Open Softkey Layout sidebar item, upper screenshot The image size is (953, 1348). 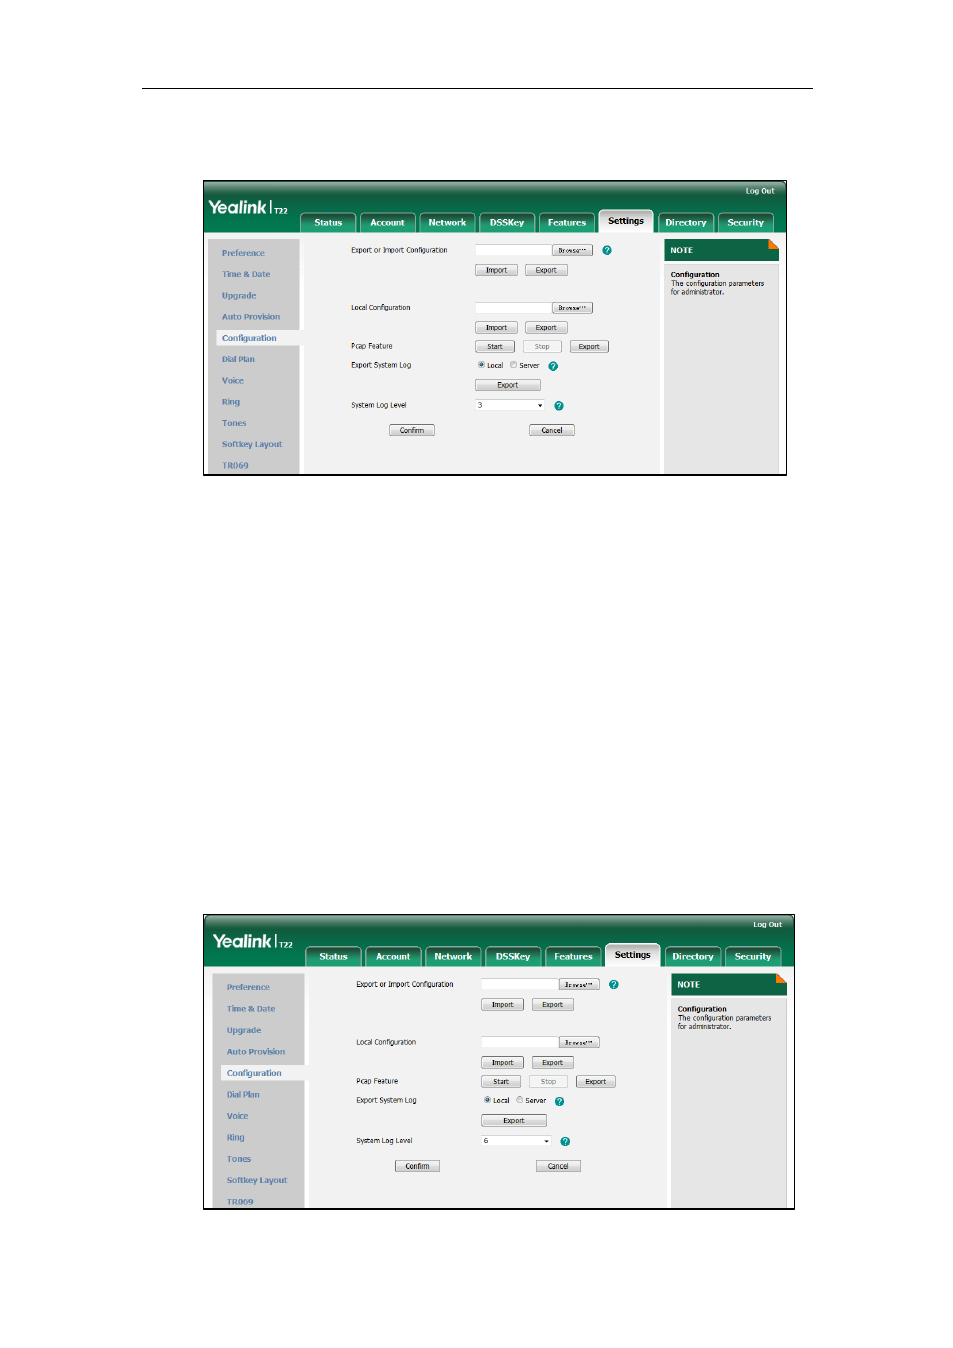[x=252, y=445]
